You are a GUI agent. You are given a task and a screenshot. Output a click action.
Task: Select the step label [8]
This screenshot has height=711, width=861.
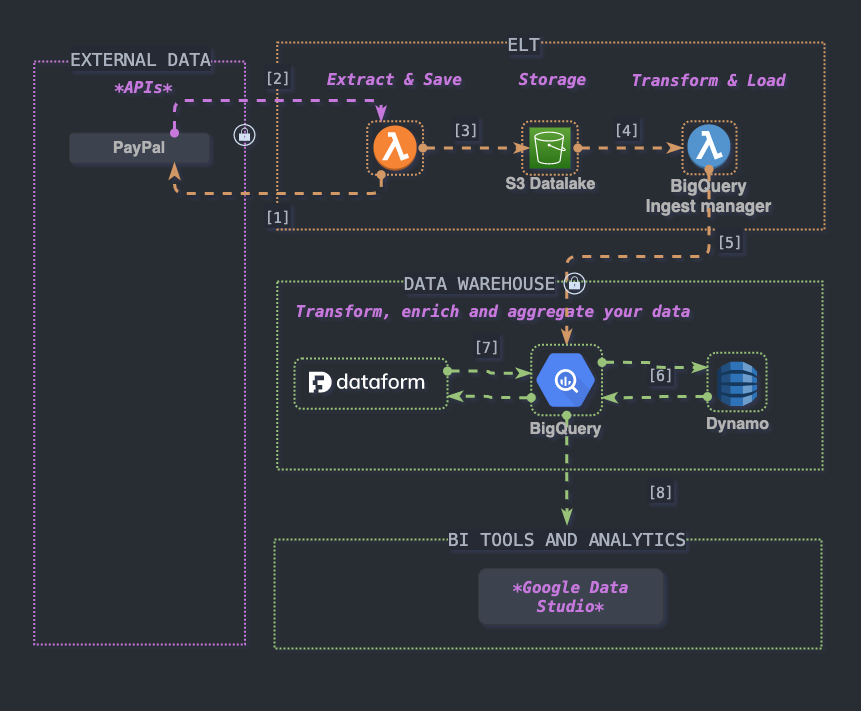(661, 492)
